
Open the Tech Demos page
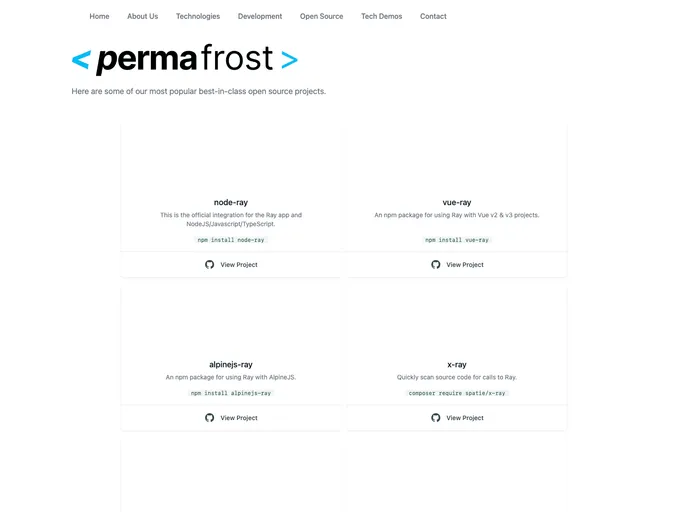tap(381, 17)
